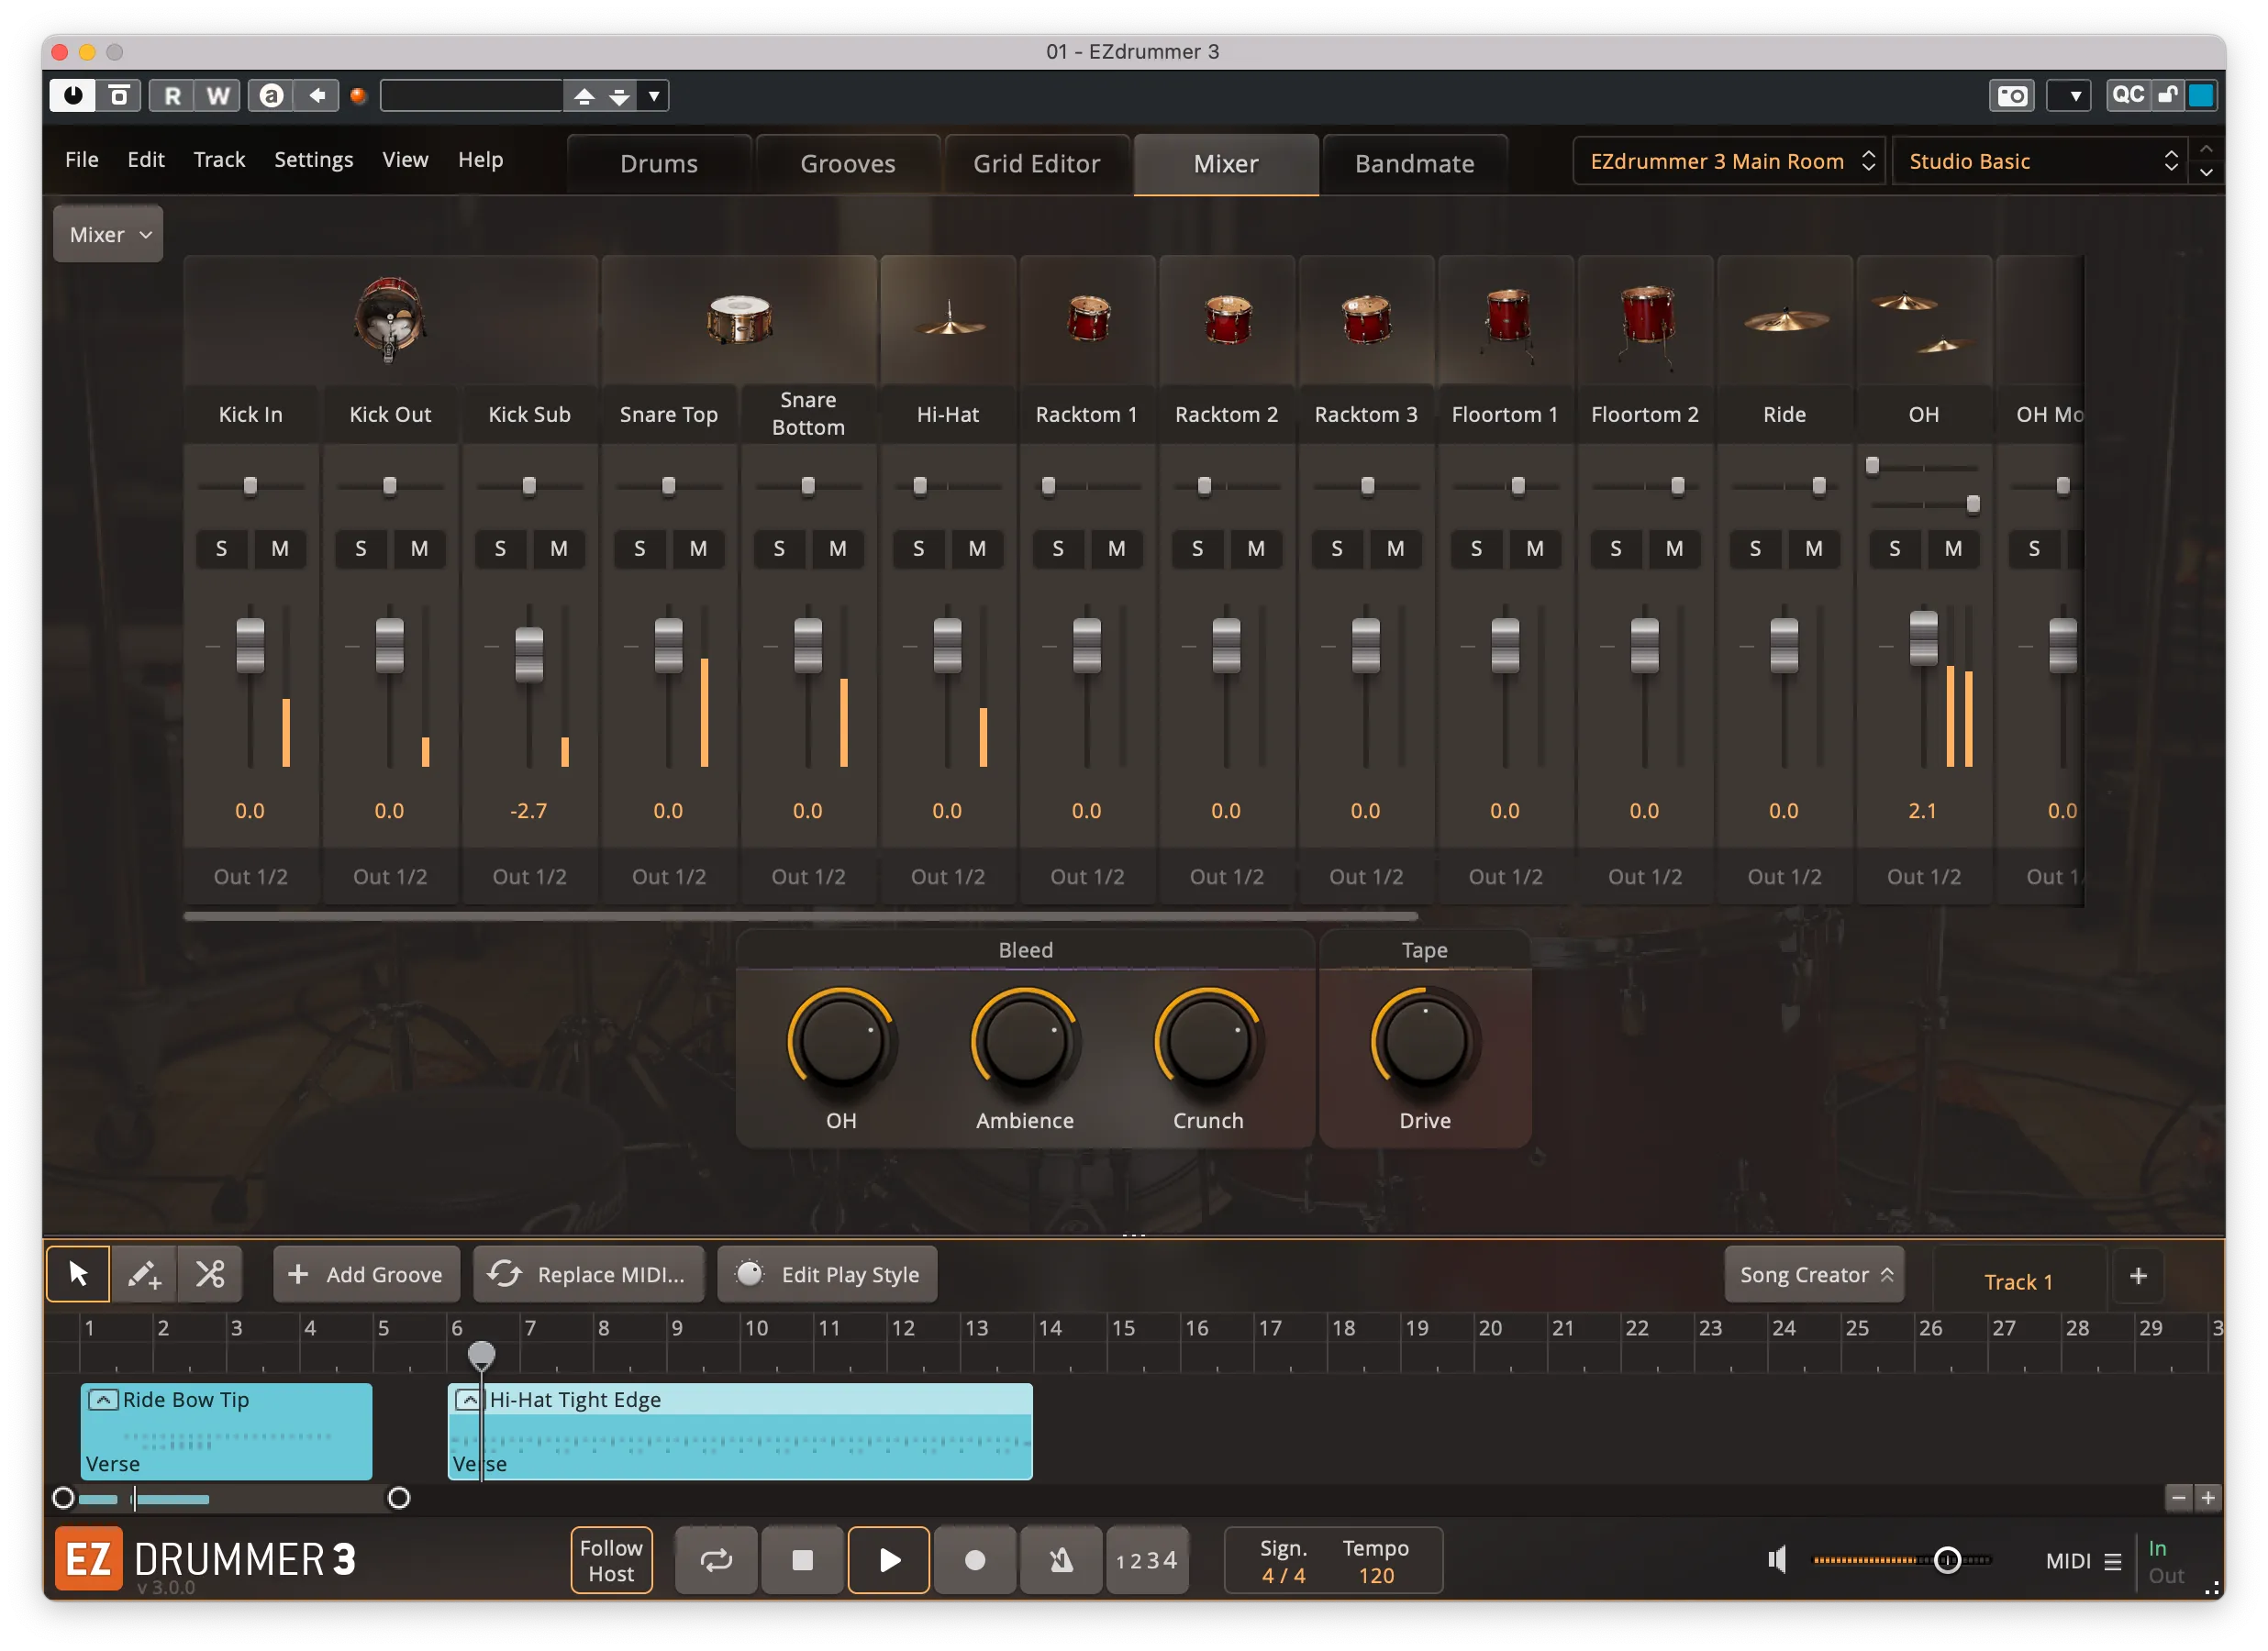The width and height of the screenshot is (2268, 1651).
Task: Click the speaker volume icon
Action: [x=1777, y=1560]
